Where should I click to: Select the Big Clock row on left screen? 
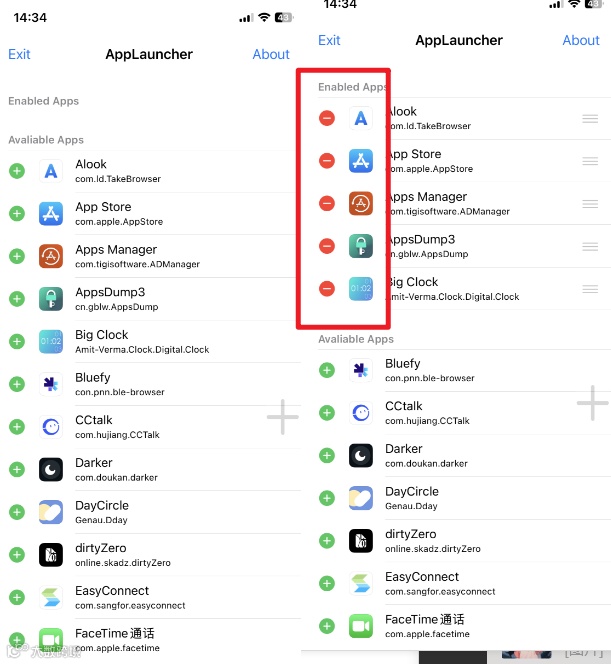152,342
